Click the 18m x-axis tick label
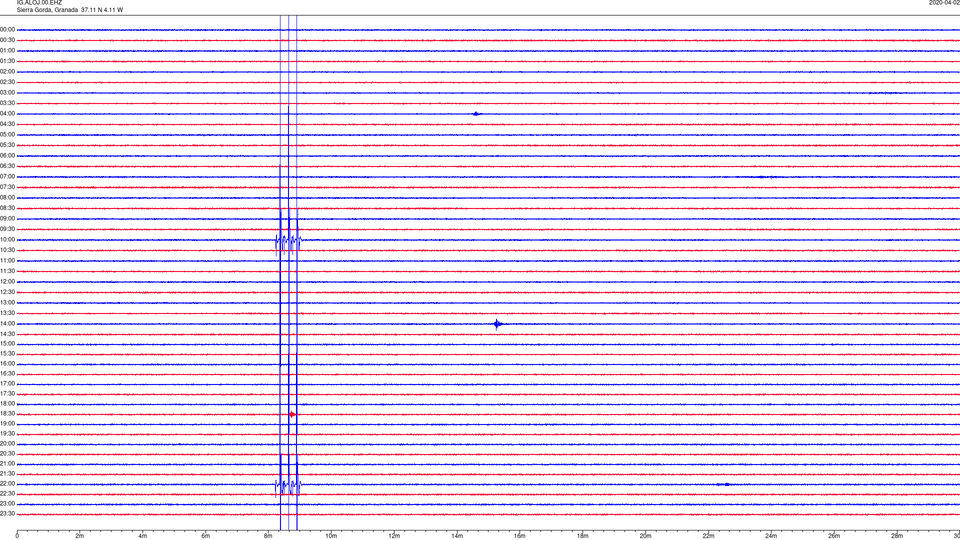960x540 pixels. tap(583, 536)
